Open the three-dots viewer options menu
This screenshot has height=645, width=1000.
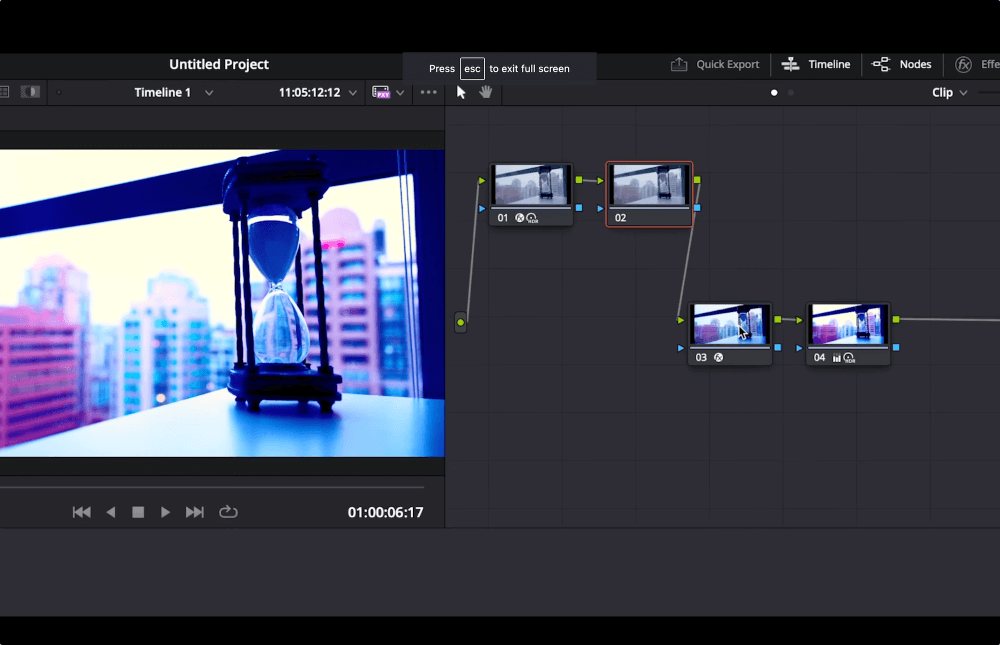click(429, 93)
